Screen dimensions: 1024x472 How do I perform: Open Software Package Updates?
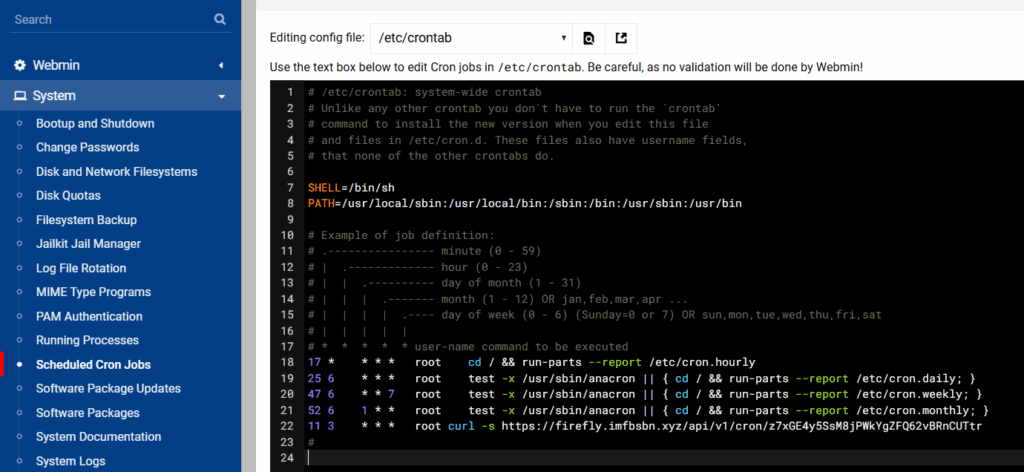click(108, 388)
